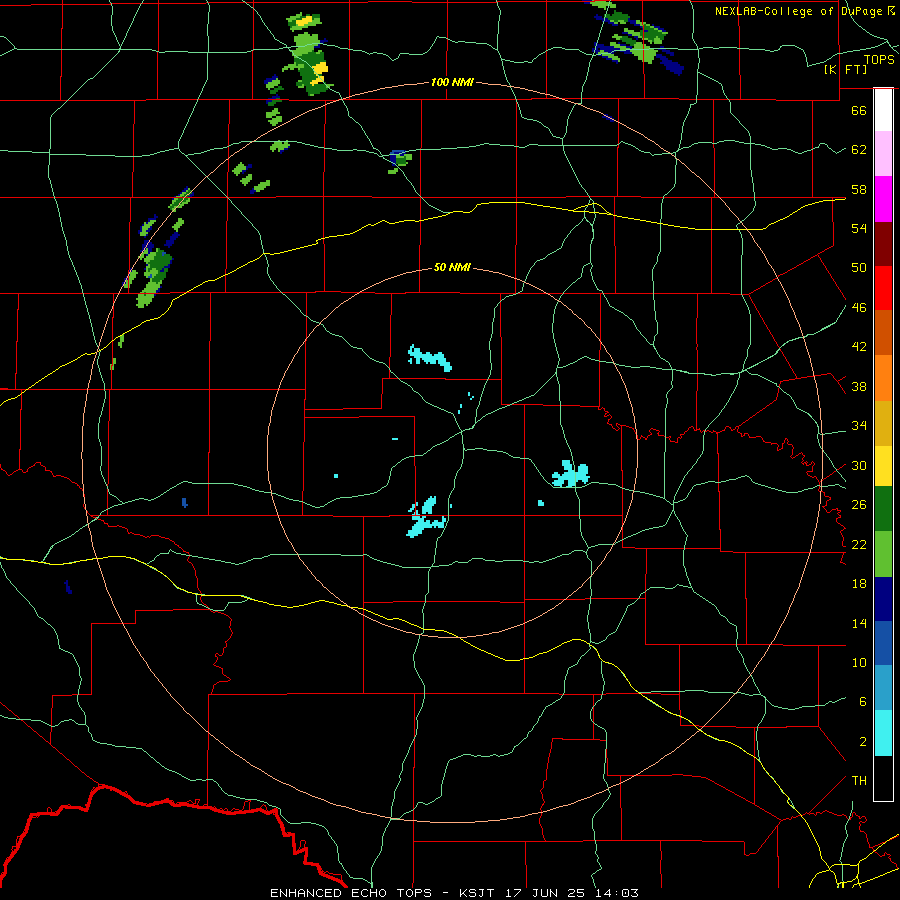Click the 30 value on the scale
Screen dimensions: 900x900
tap(859, 465)
